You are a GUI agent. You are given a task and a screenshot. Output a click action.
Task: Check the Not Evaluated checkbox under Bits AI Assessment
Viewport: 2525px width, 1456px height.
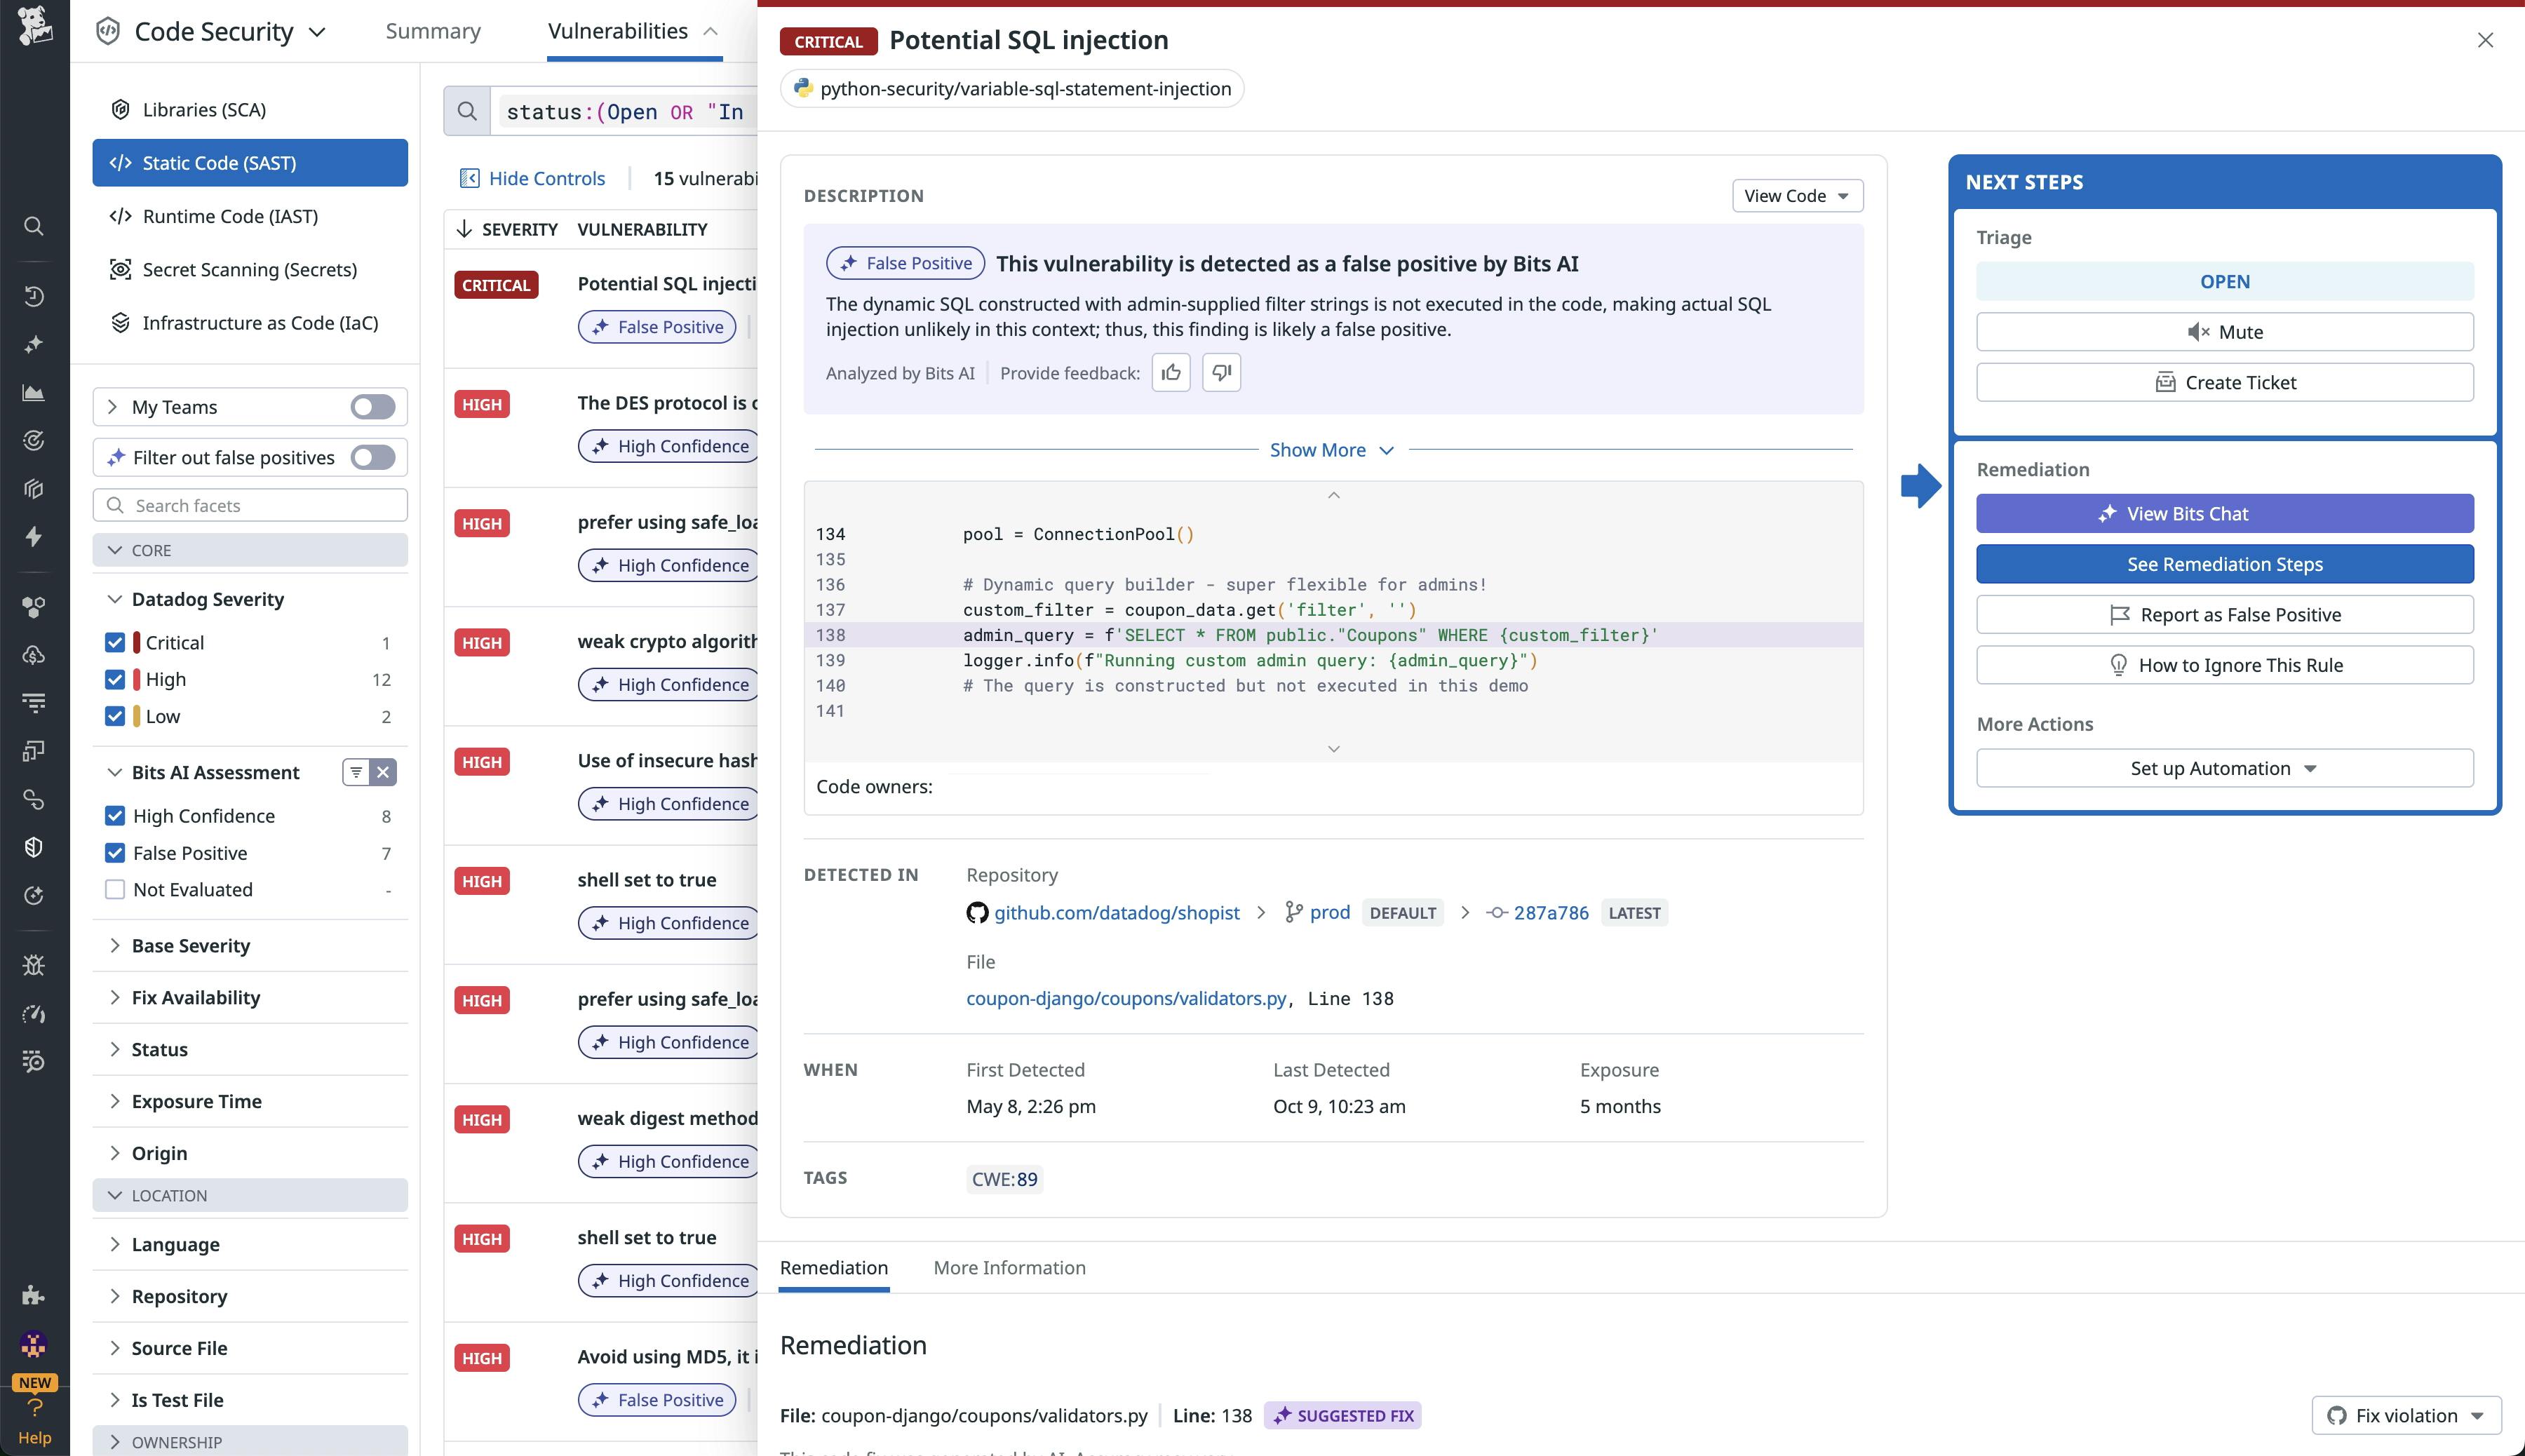[115, 889]
